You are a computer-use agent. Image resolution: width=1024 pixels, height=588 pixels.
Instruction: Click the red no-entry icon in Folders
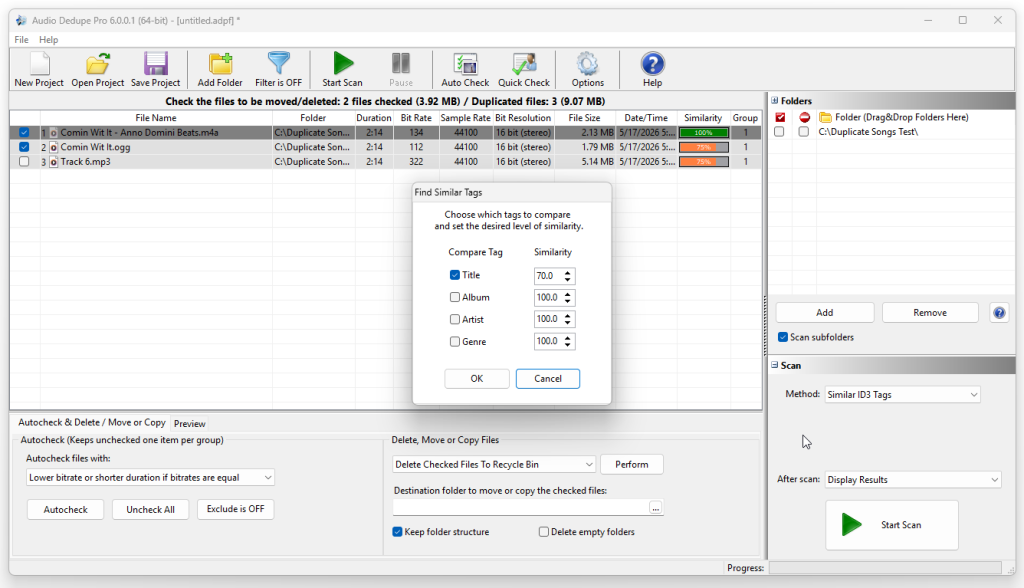pyautogui.click(x=804, y=118)
